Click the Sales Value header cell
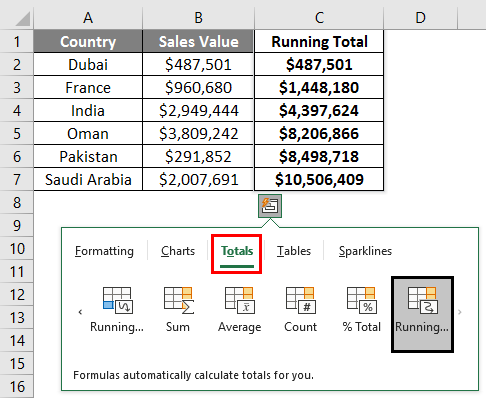 (198, 41)
